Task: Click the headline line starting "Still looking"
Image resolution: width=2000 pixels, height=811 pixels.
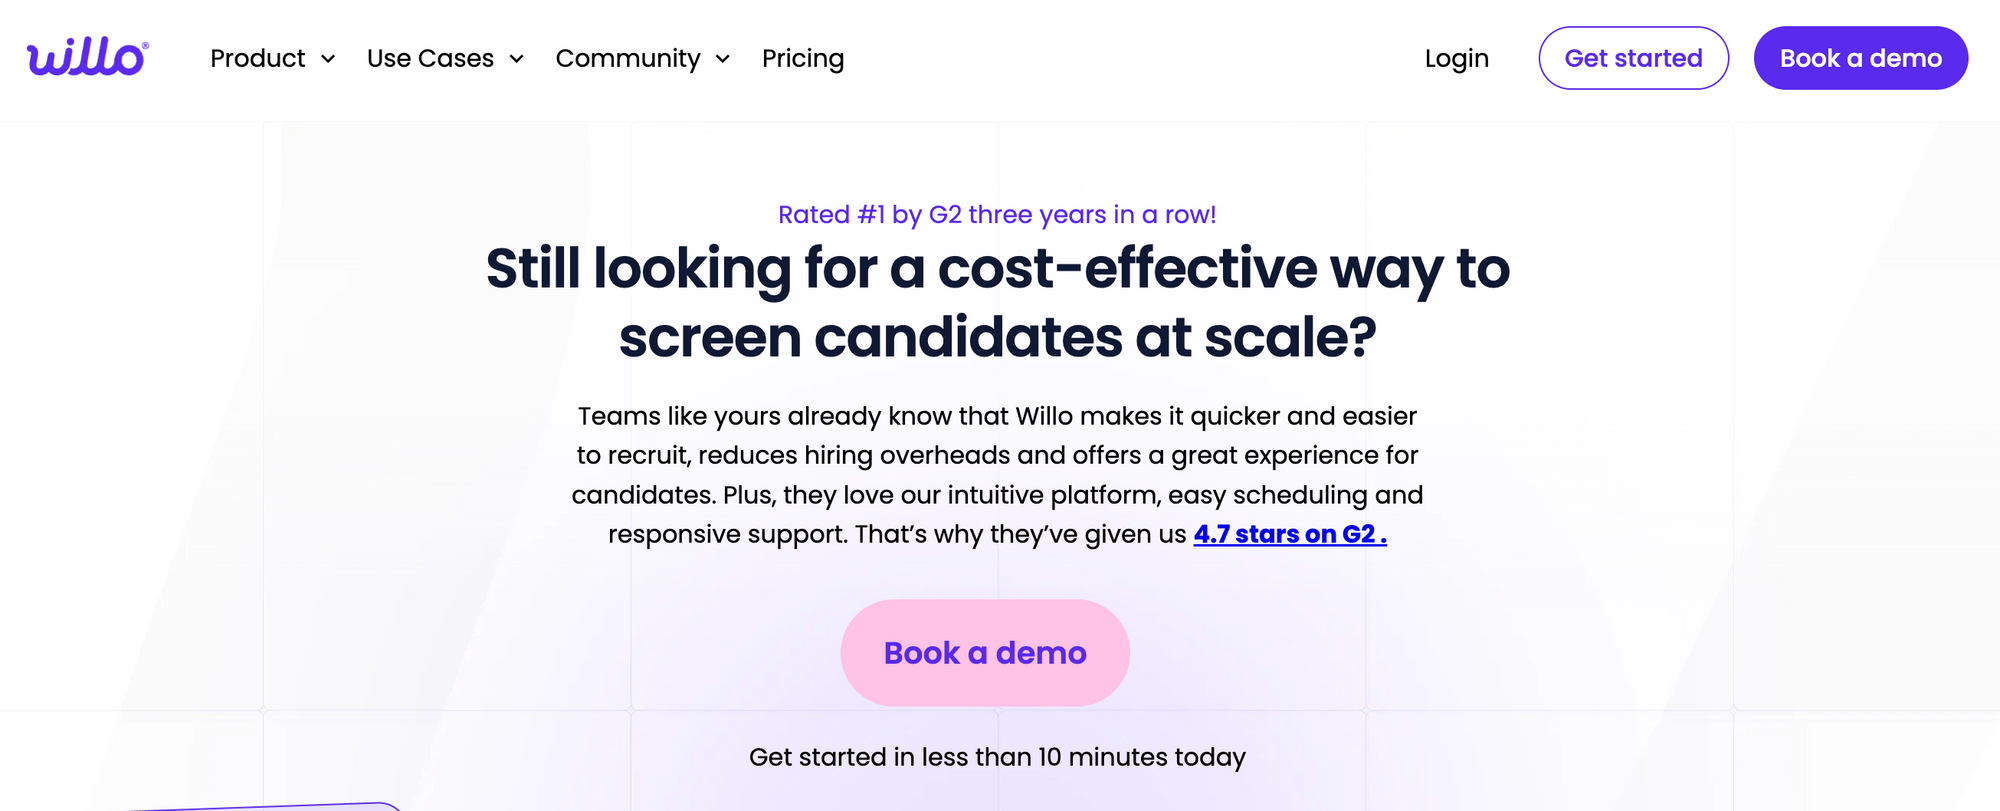Action: coord(997,269)
